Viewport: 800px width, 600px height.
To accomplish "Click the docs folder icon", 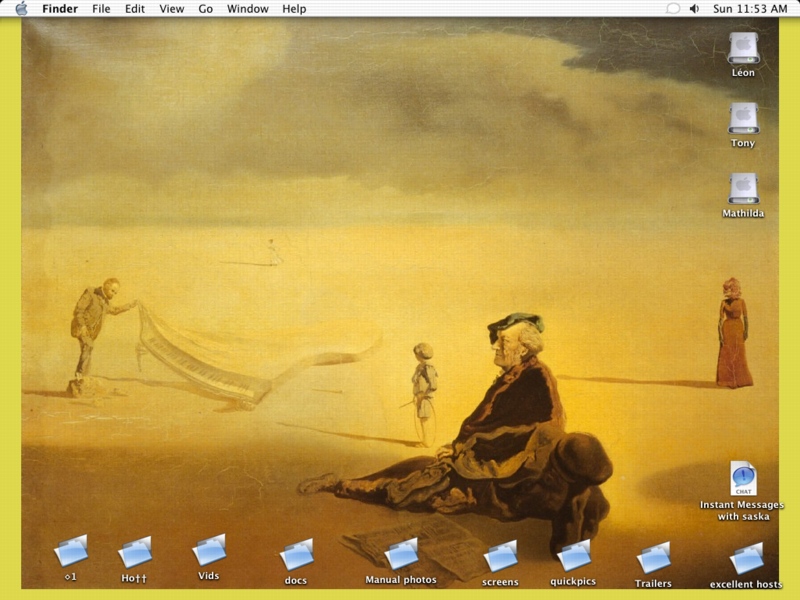I will point(296,554).
